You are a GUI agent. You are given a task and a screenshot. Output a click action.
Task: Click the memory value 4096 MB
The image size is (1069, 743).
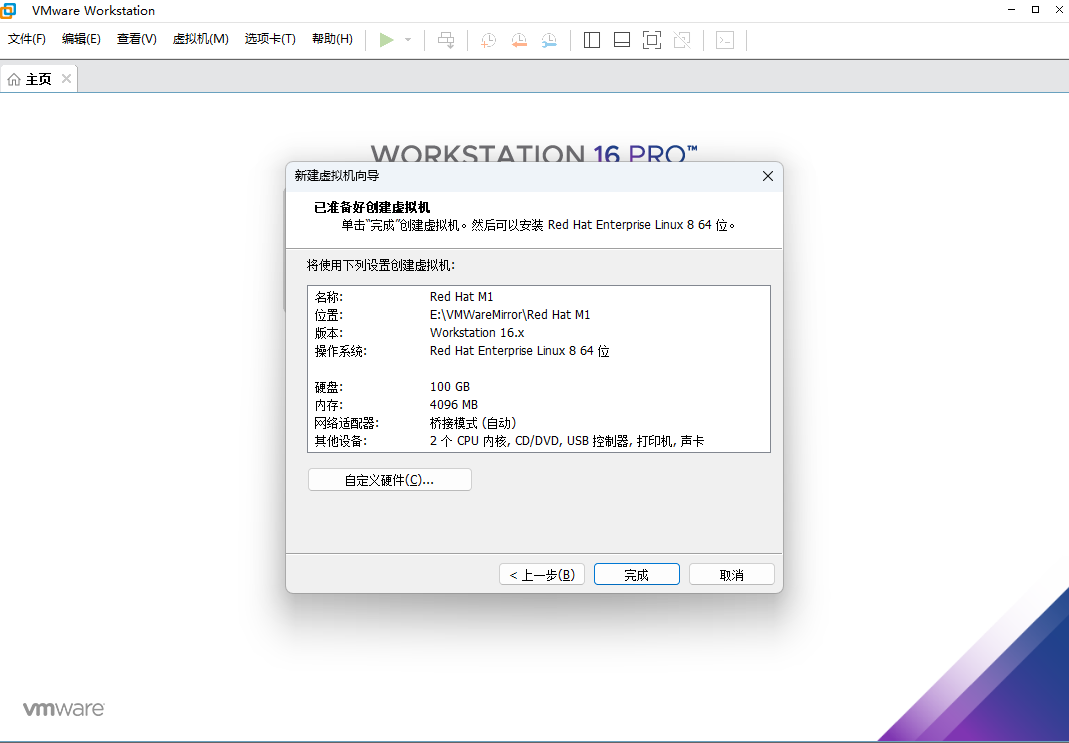click(454, 404)
